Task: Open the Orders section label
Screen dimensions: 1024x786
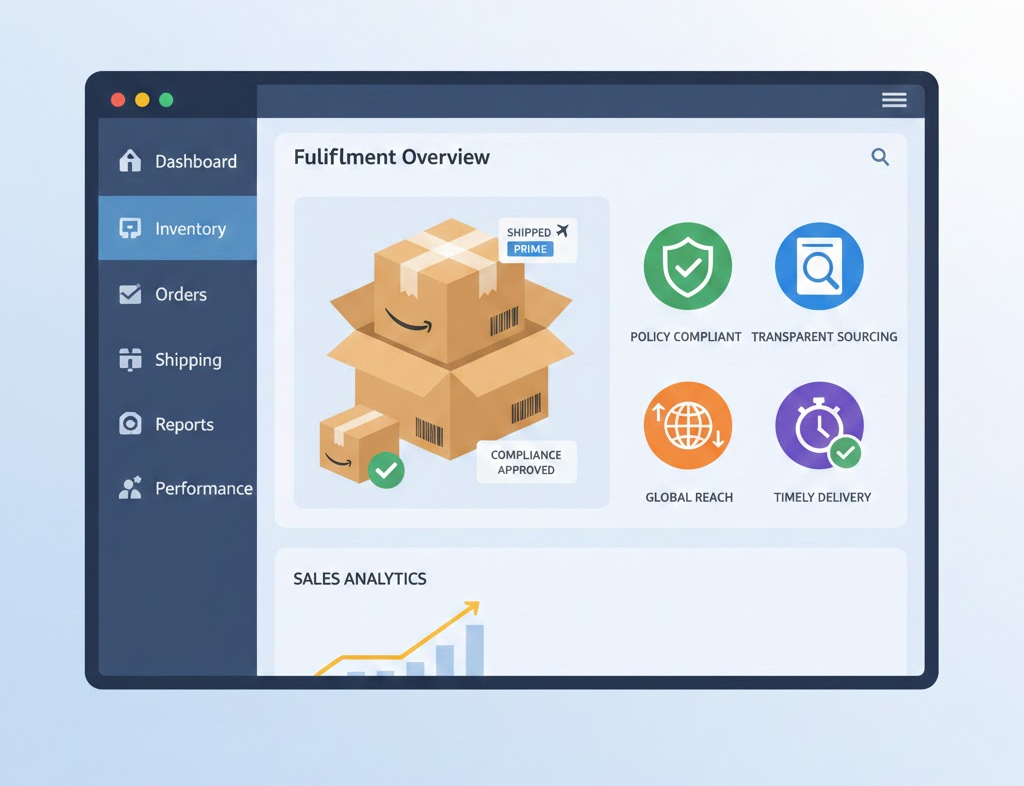Action: click(181, 294)
